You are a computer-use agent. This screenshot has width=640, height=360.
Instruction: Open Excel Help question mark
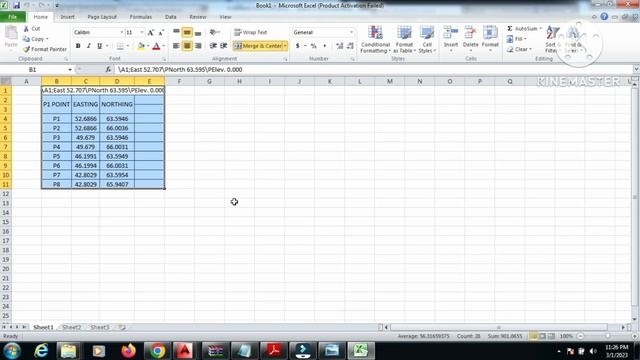pos(604,17)
